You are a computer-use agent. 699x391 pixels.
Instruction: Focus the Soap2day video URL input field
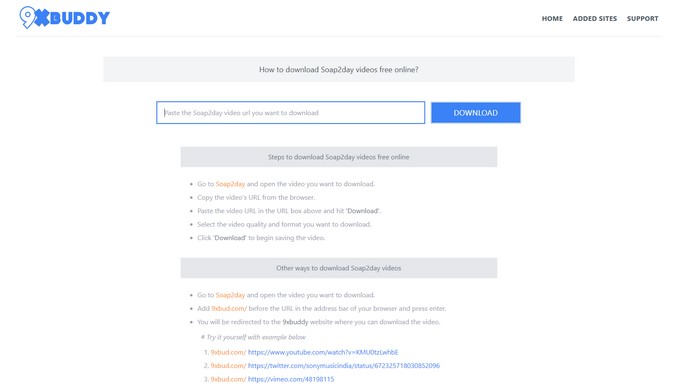pyautogui.click(x=290, y=113)
